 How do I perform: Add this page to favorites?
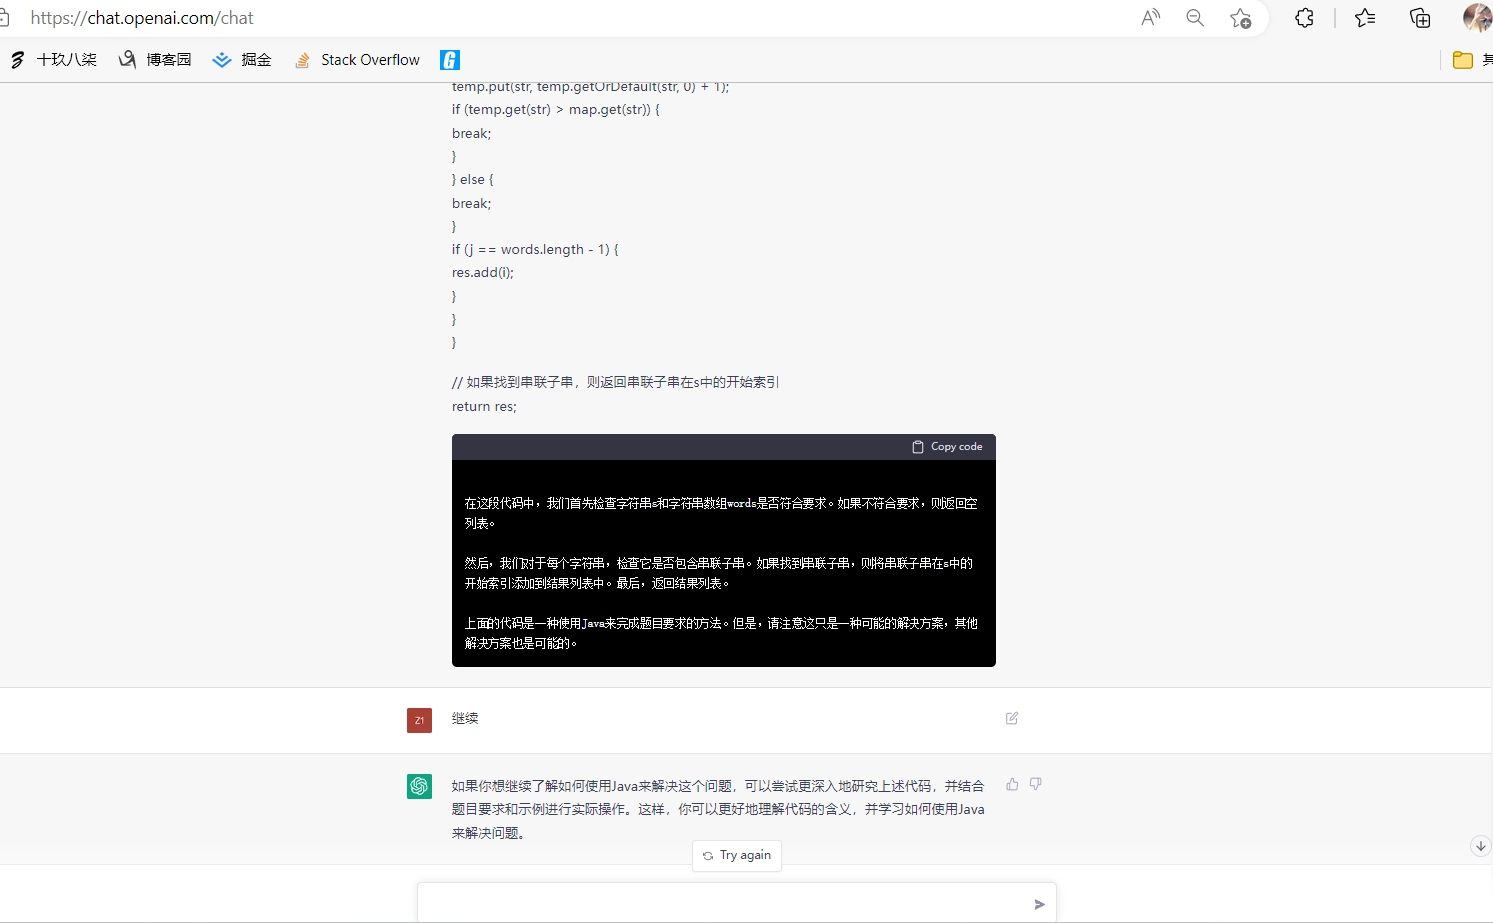pos(1240,17)
